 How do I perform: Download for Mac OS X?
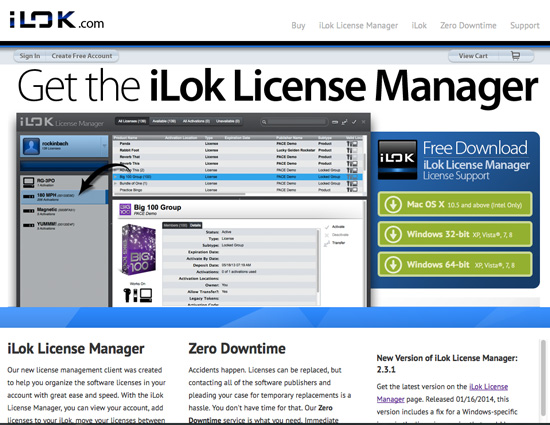click(455, 204)
